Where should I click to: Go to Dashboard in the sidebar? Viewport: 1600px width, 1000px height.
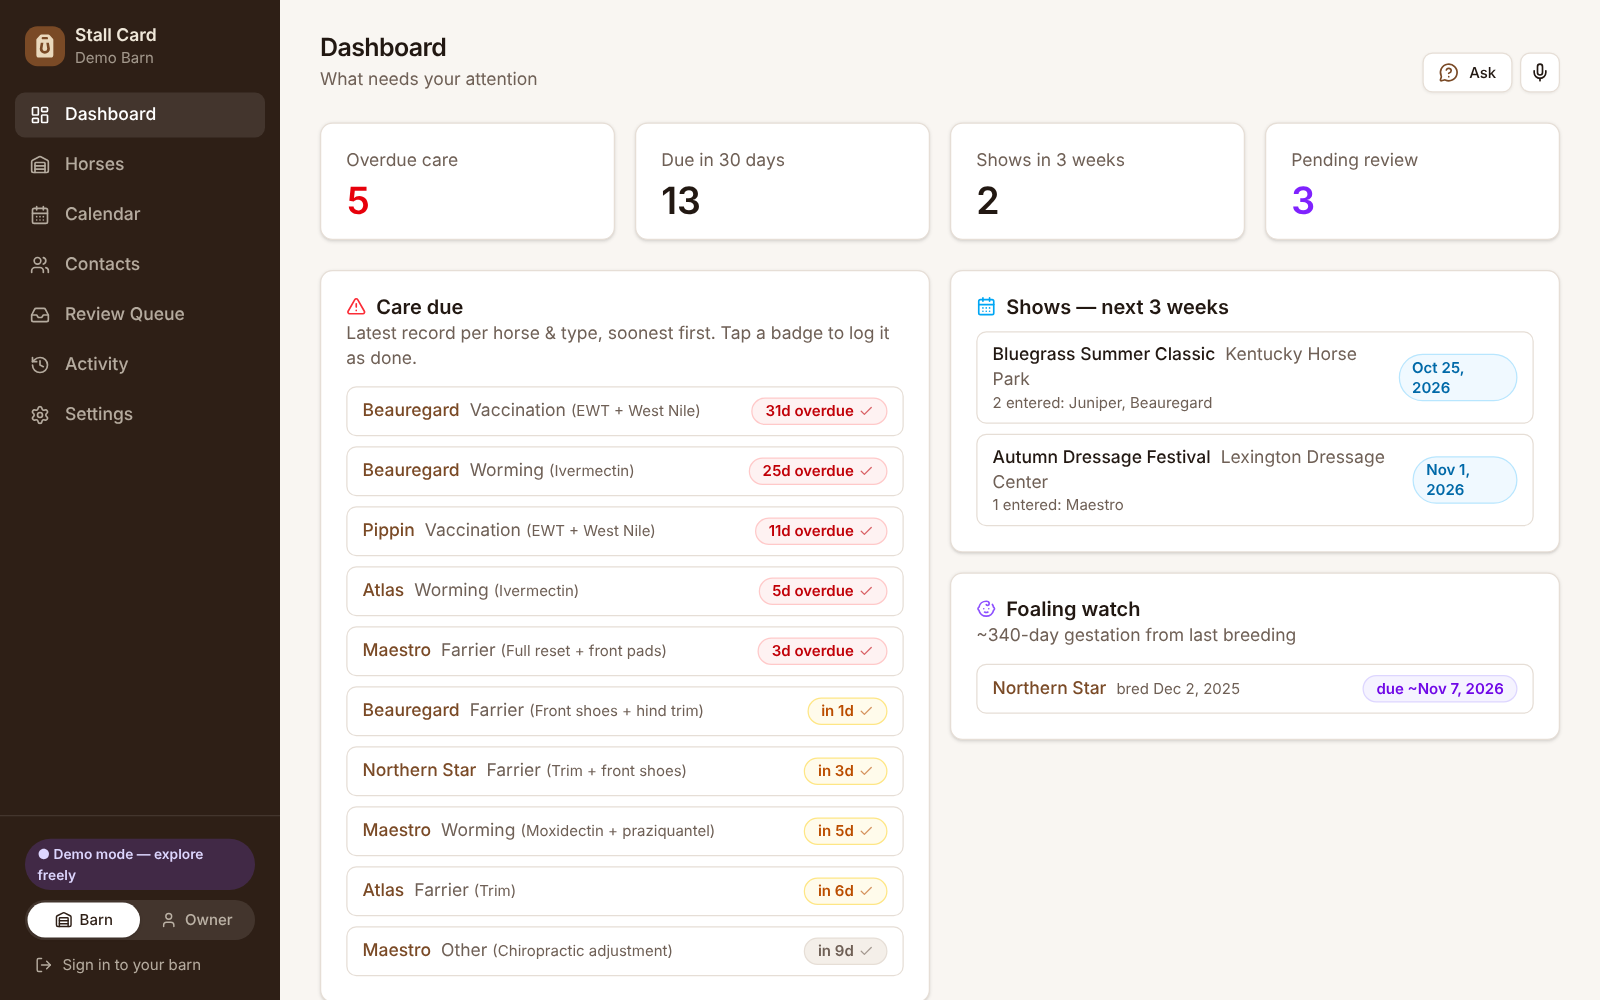click(x=140, y=114)
